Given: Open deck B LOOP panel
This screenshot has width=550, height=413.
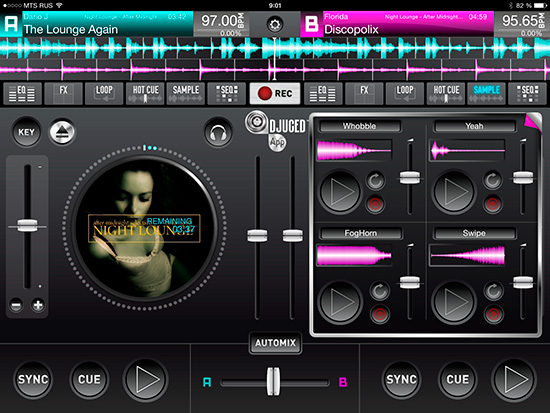Looking at the screenshot, I should click(x=405, y=93).
